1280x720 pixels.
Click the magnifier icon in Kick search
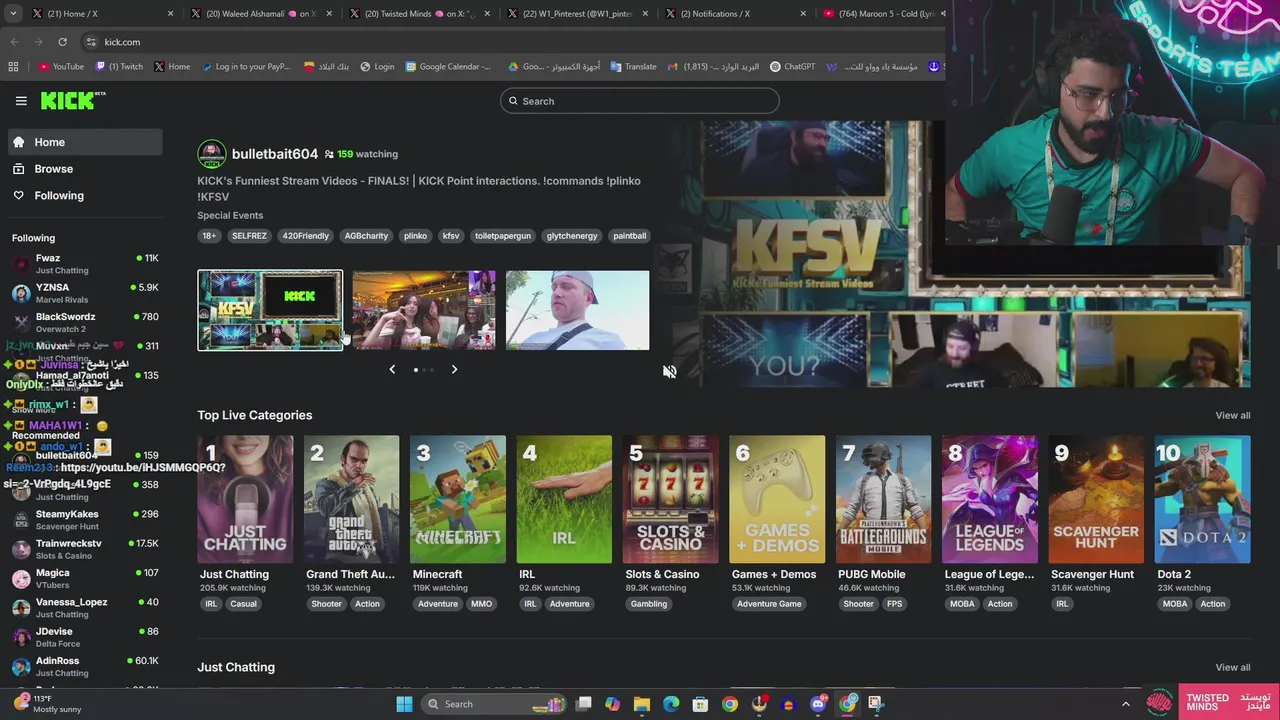click(513, 101)
